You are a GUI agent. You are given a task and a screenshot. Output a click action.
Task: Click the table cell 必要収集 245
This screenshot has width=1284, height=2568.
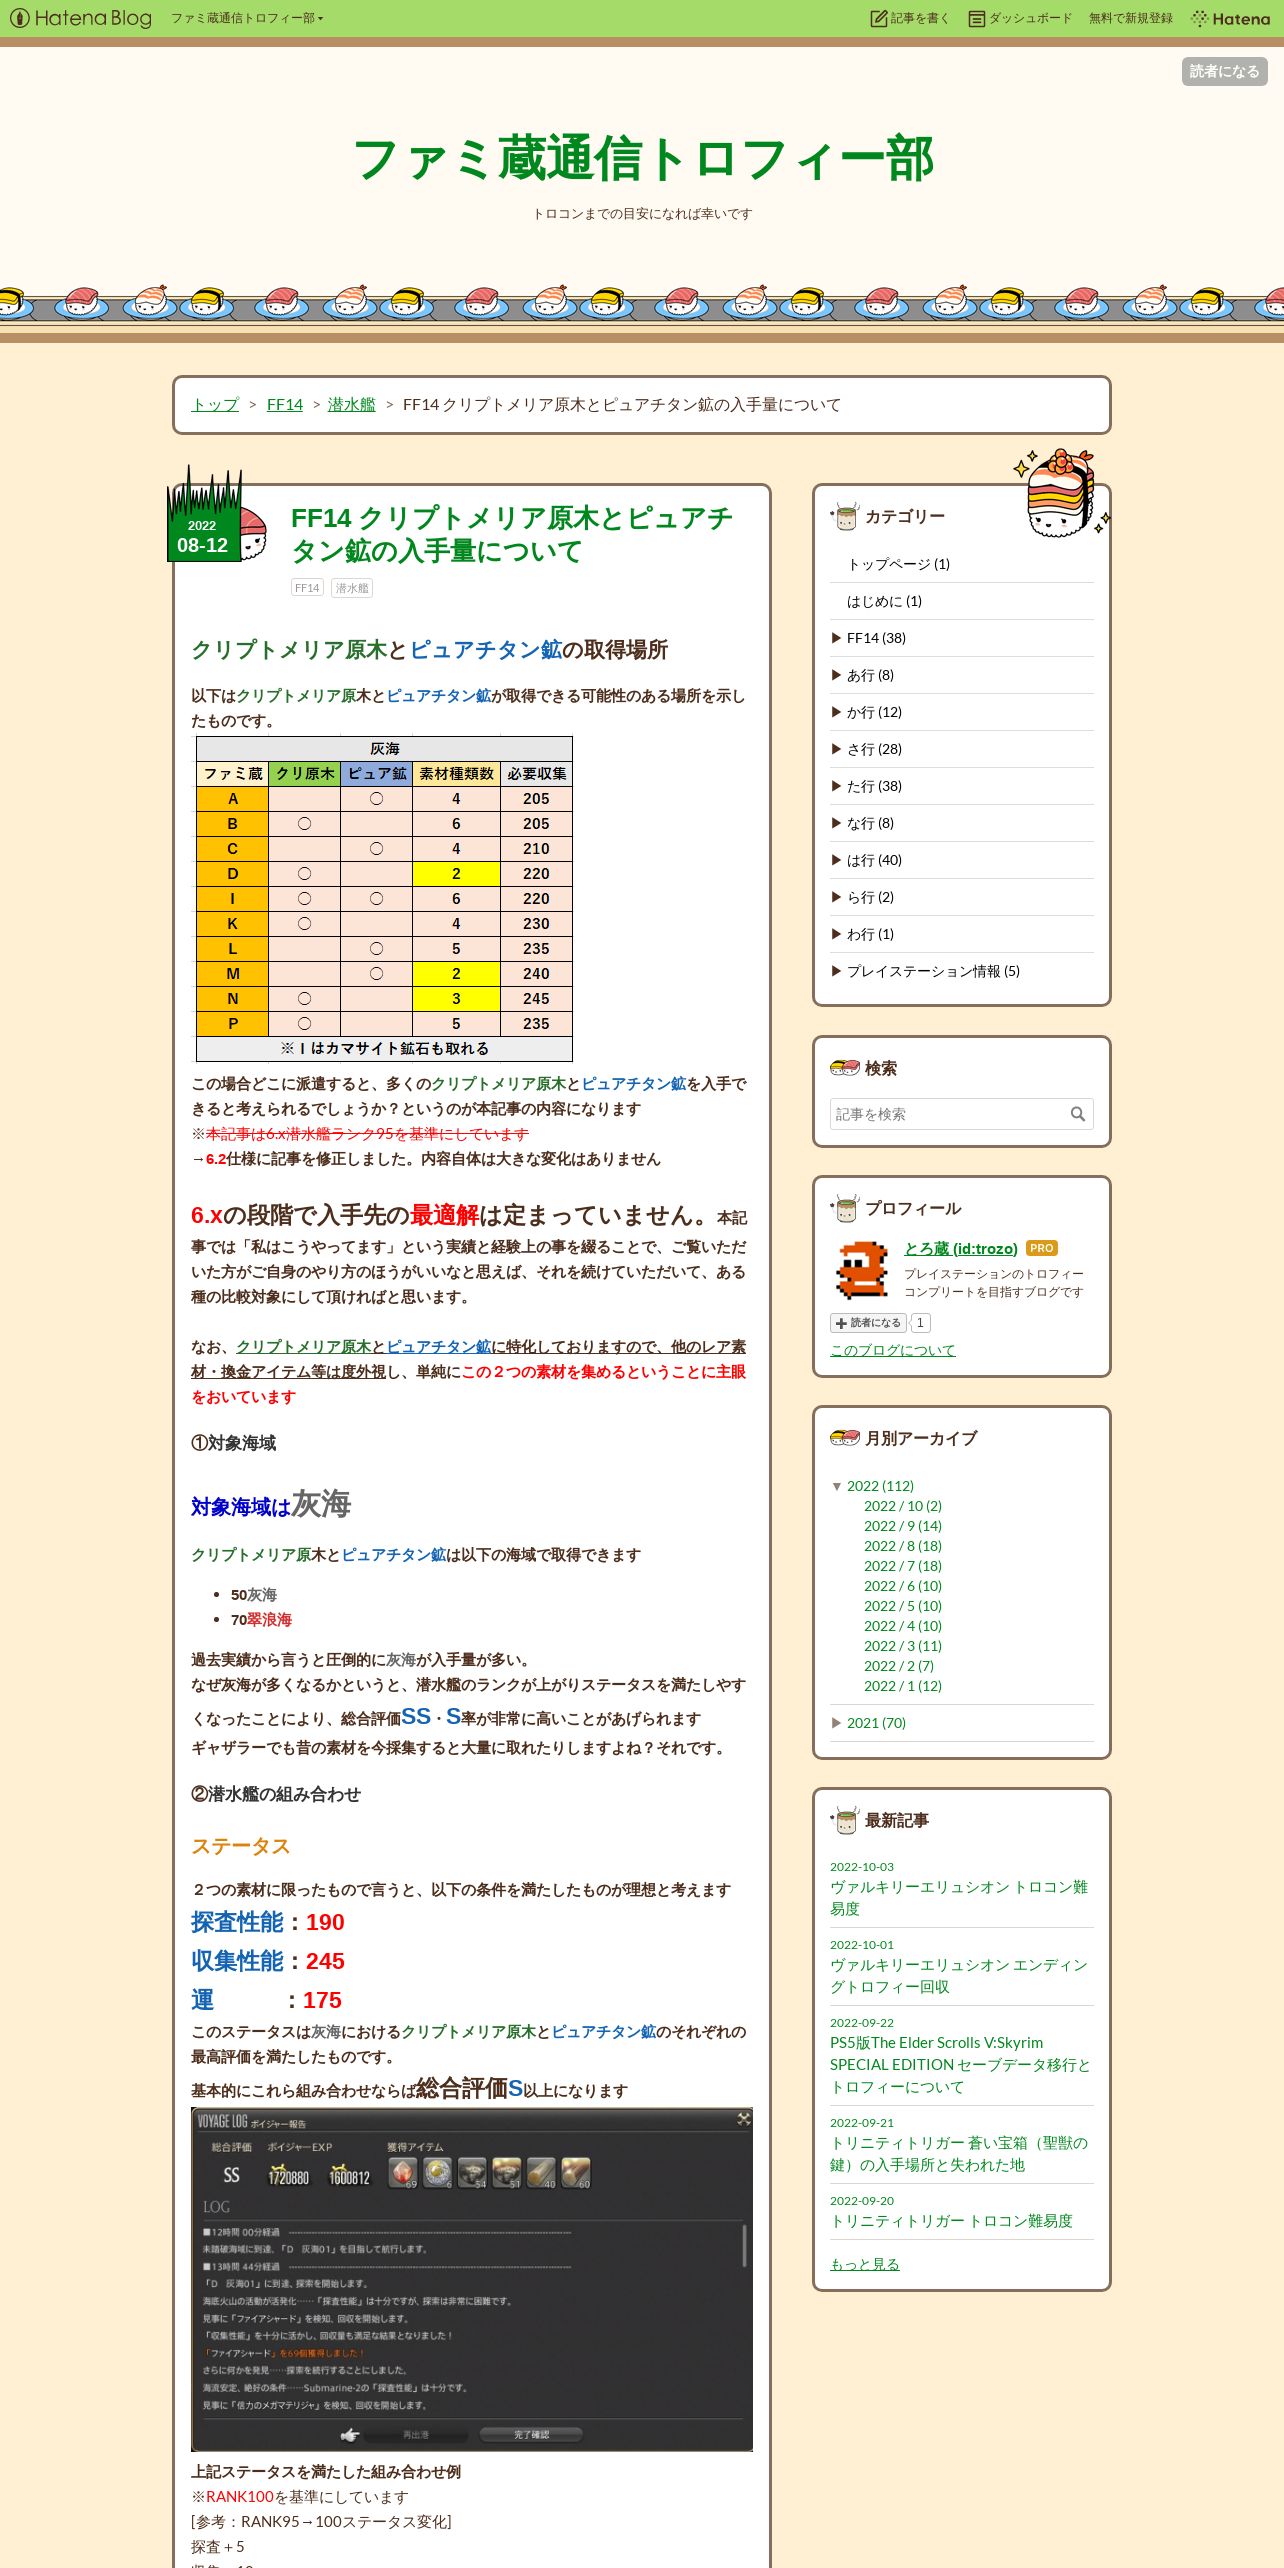(x=536, y=998)
